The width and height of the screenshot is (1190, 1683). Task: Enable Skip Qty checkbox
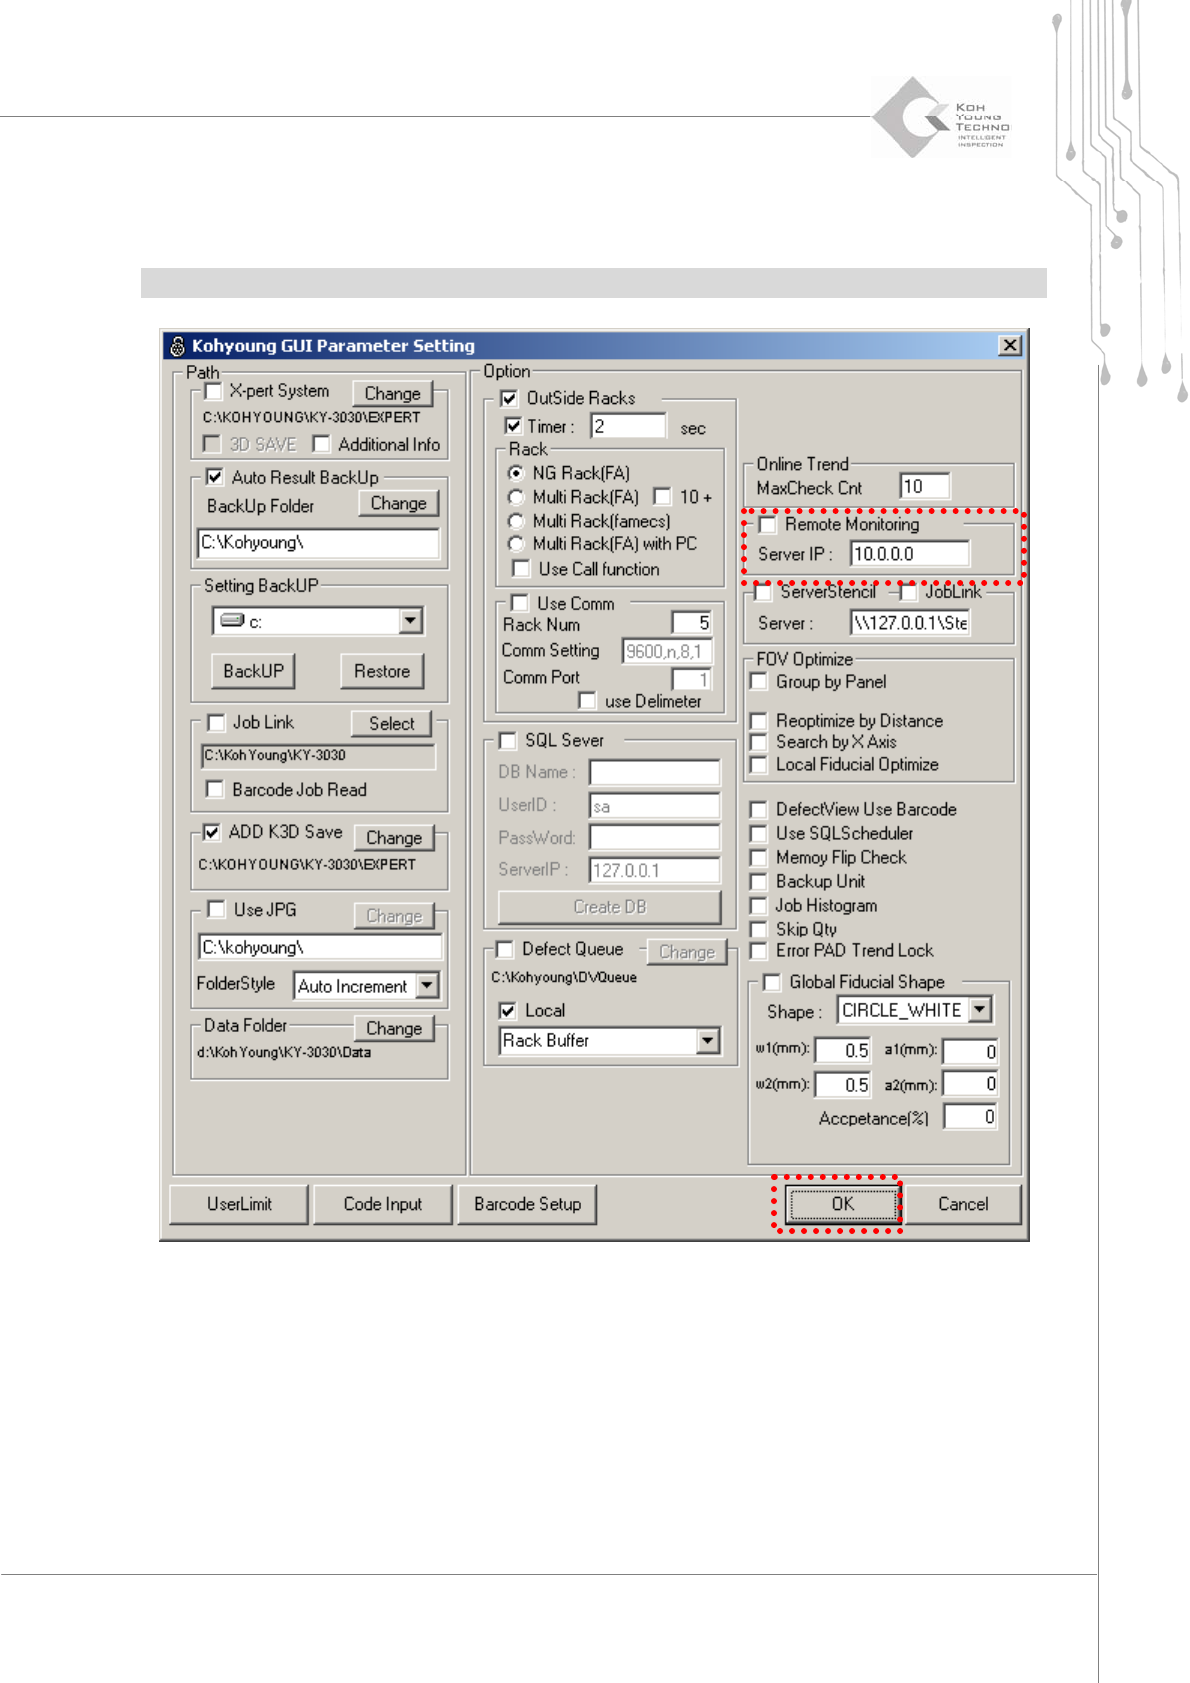pos(759,929)
